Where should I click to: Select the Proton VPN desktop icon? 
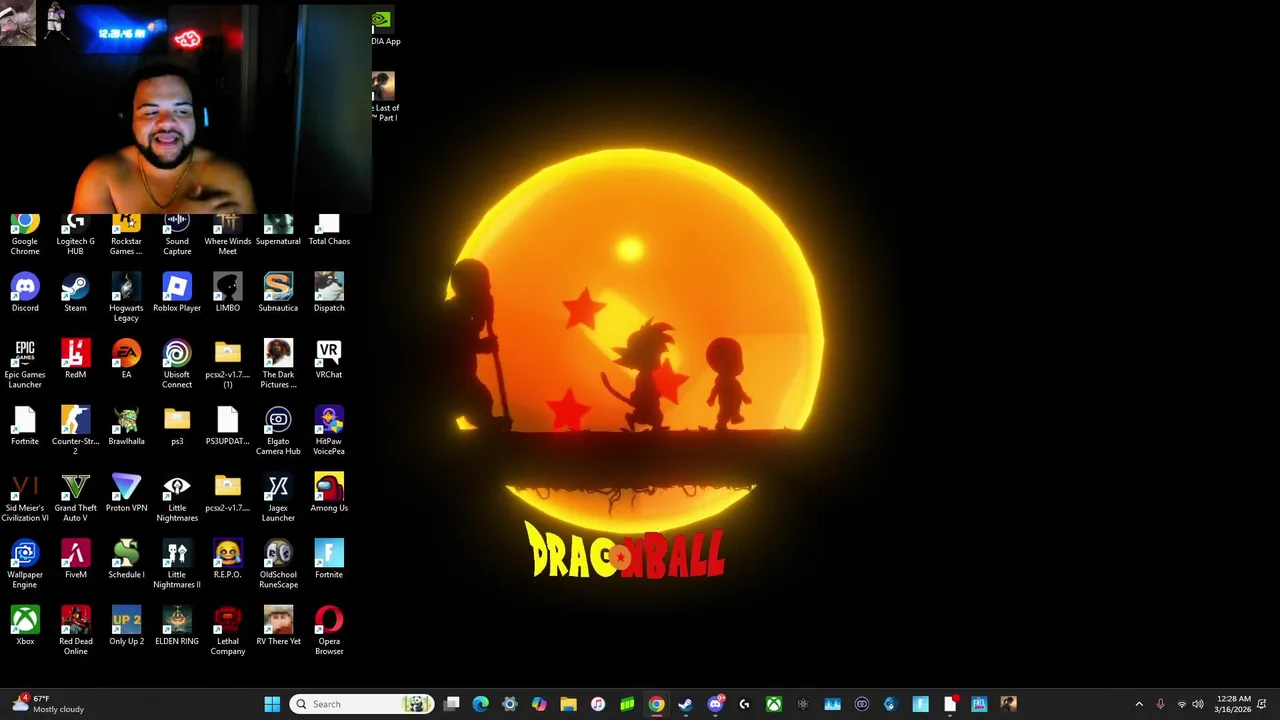click(126, 493)
